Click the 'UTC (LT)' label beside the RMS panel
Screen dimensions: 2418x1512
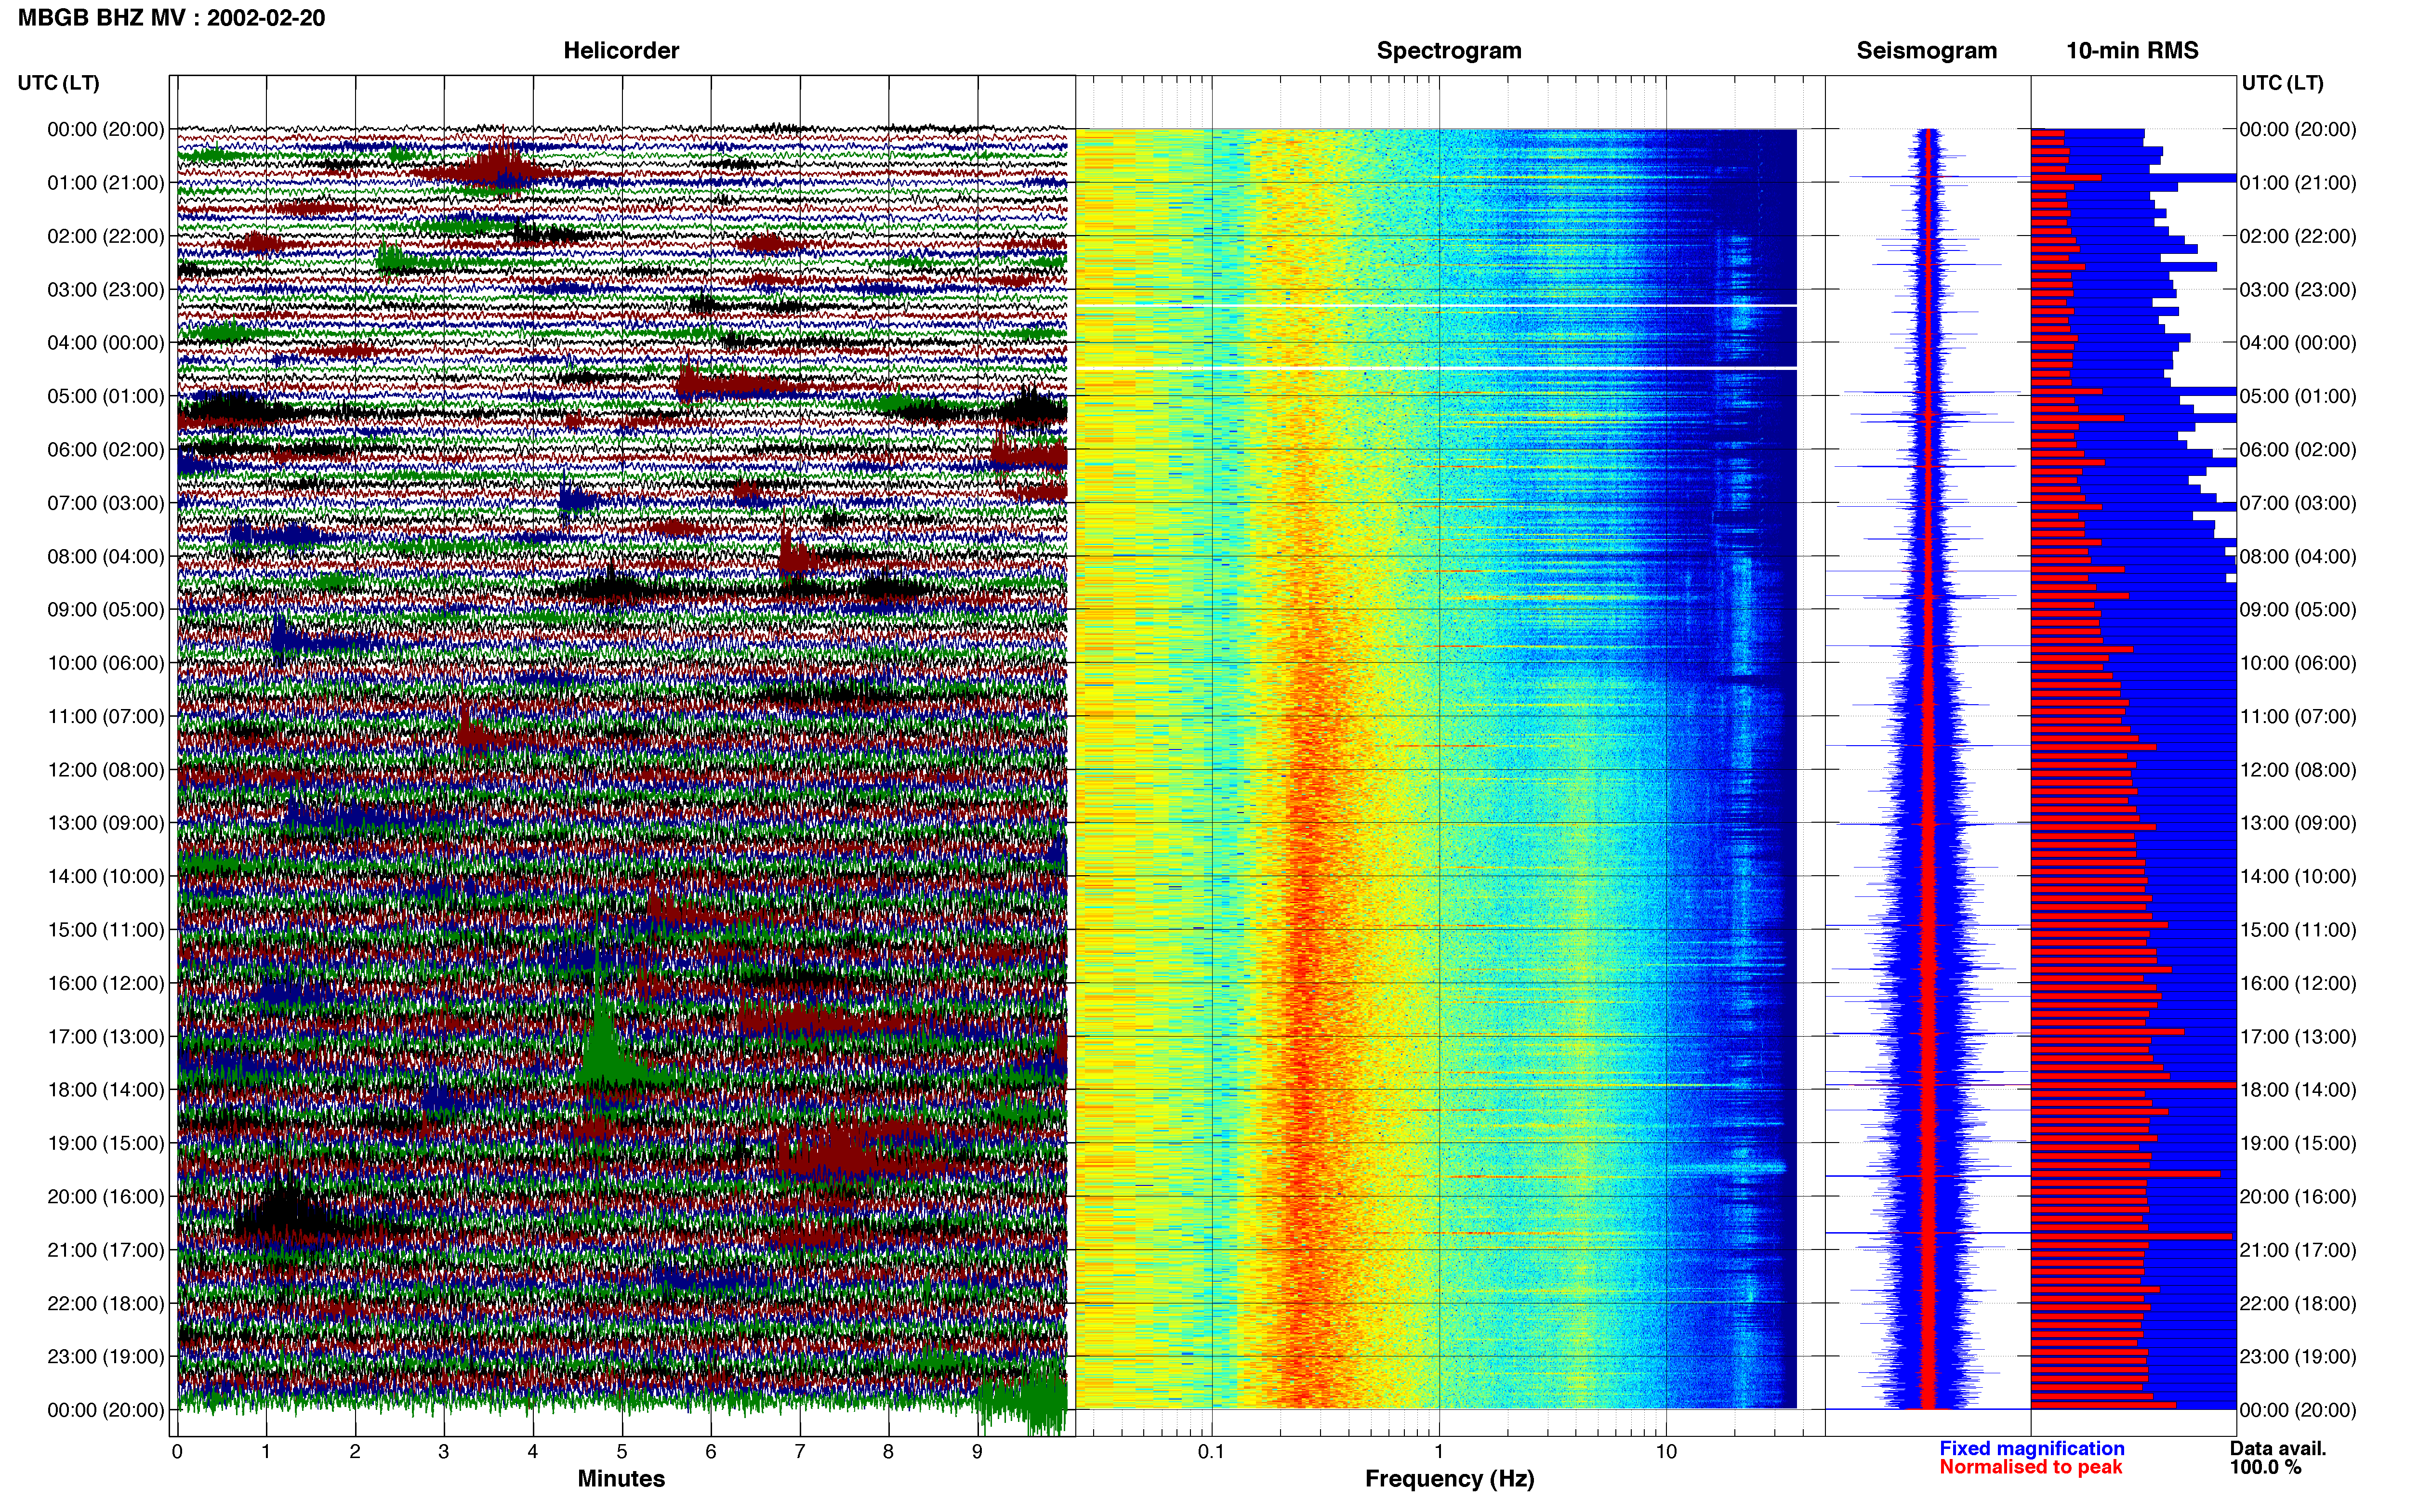point(2282,83)
